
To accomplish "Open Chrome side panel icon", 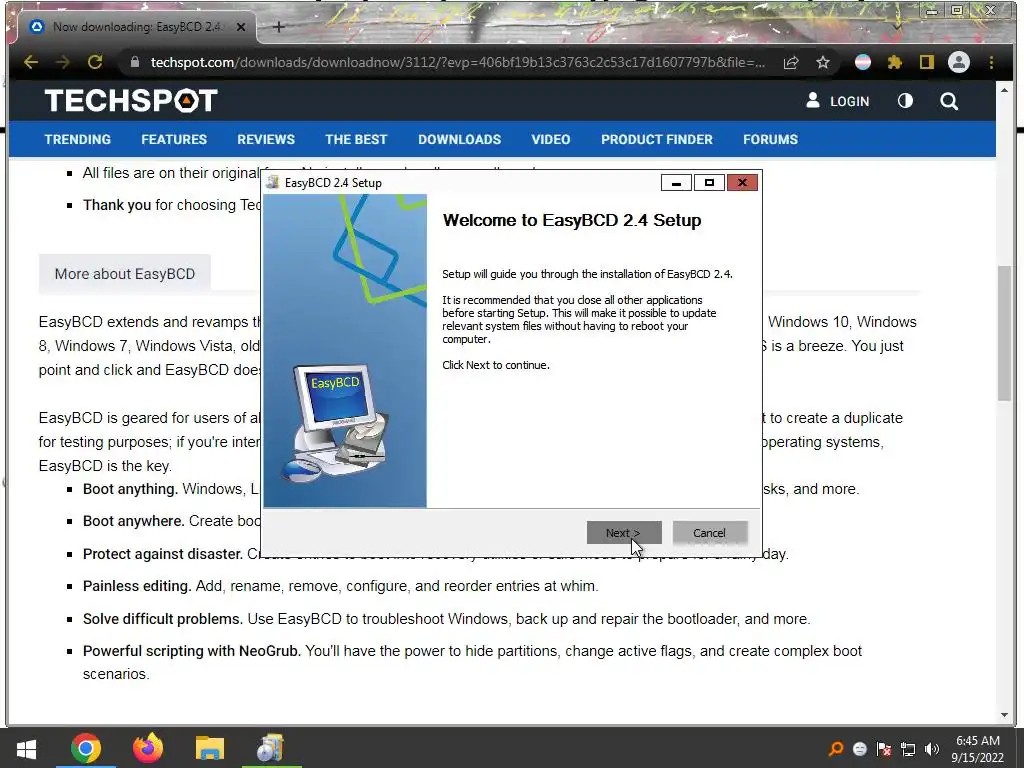I will [x=927, y=62].
